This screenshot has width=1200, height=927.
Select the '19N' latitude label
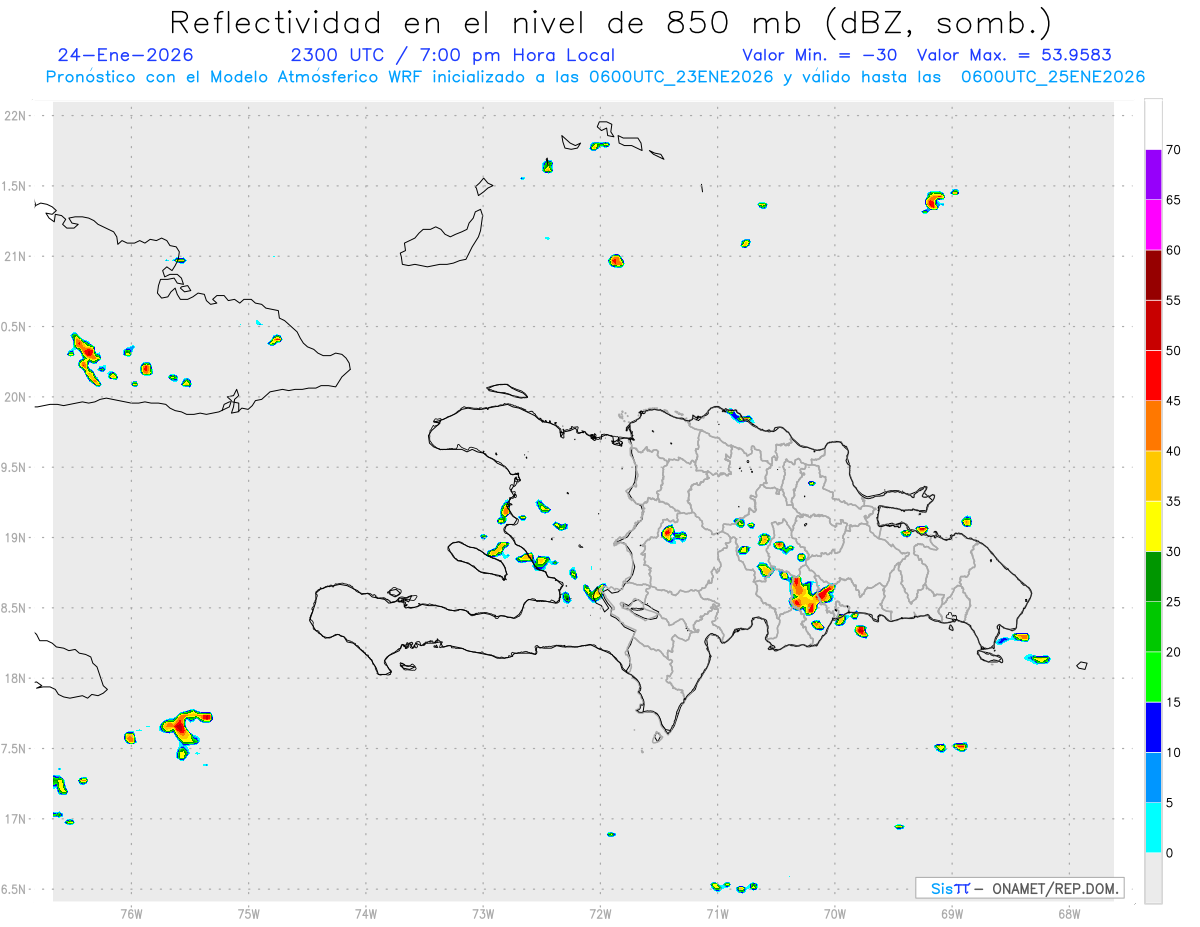point(16,538)
